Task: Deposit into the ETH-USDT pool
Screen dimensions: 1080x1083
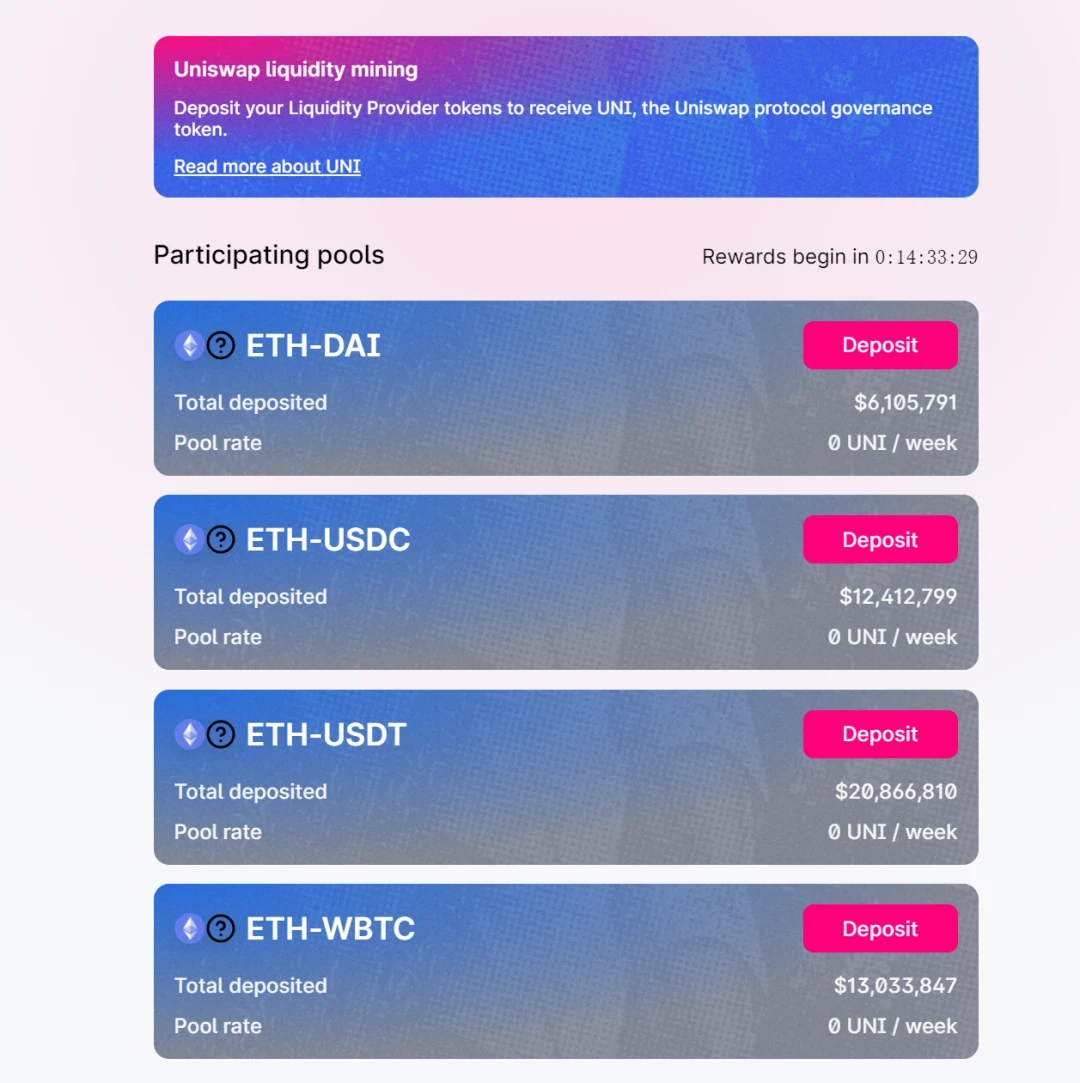Action: tap(880, 734)
